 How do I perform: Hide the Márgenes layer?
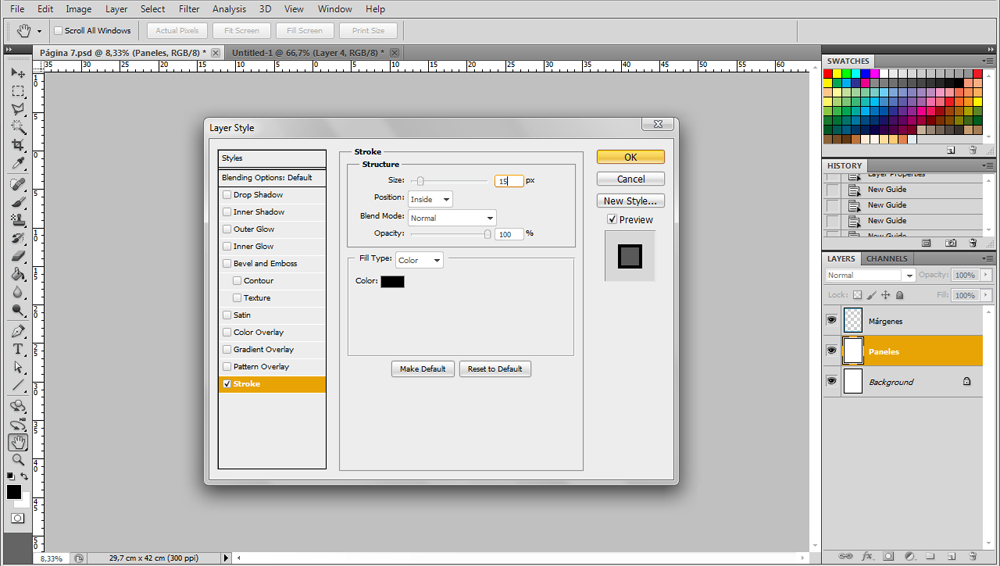point(831,320)
